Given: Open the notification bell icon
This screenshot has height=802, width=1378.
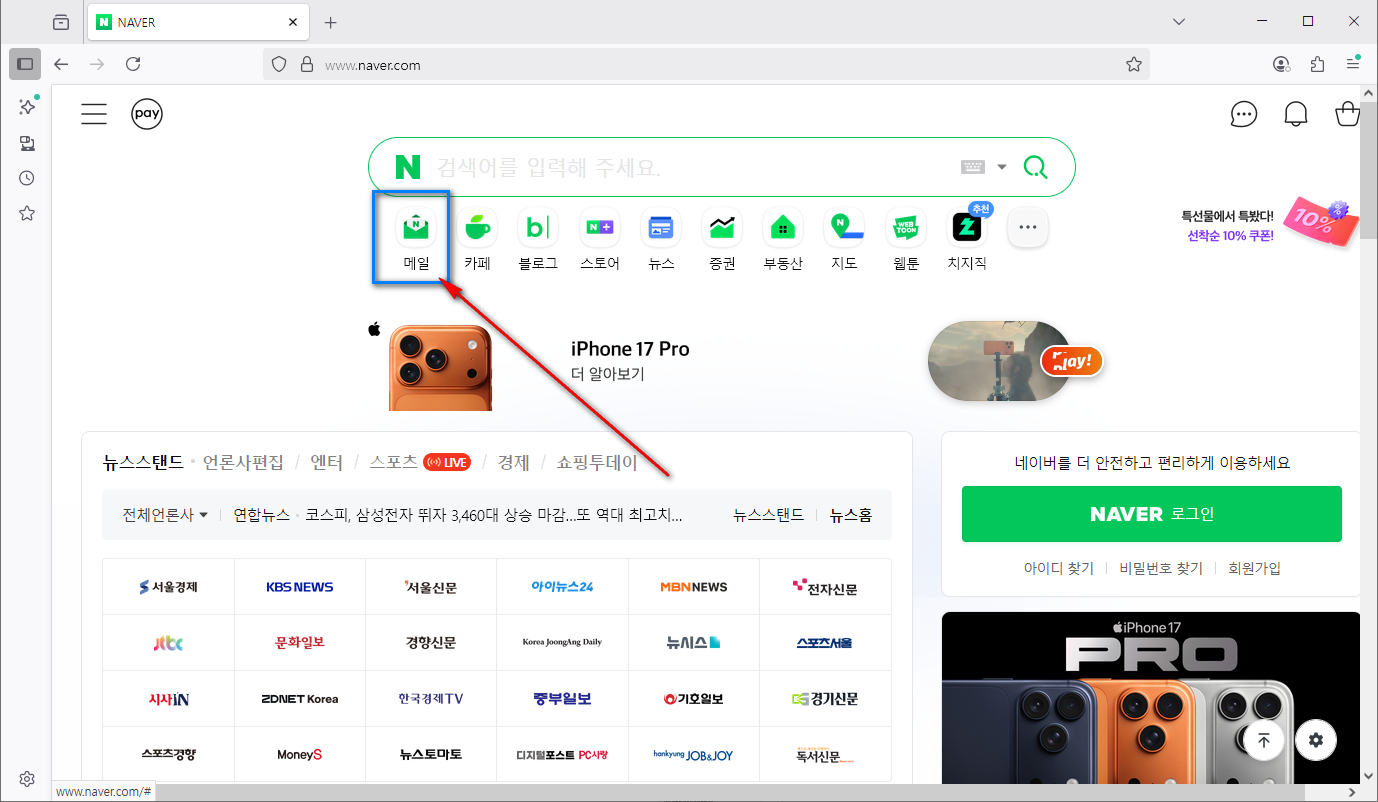Looking at the screenshot, I should click(1296, 113).
